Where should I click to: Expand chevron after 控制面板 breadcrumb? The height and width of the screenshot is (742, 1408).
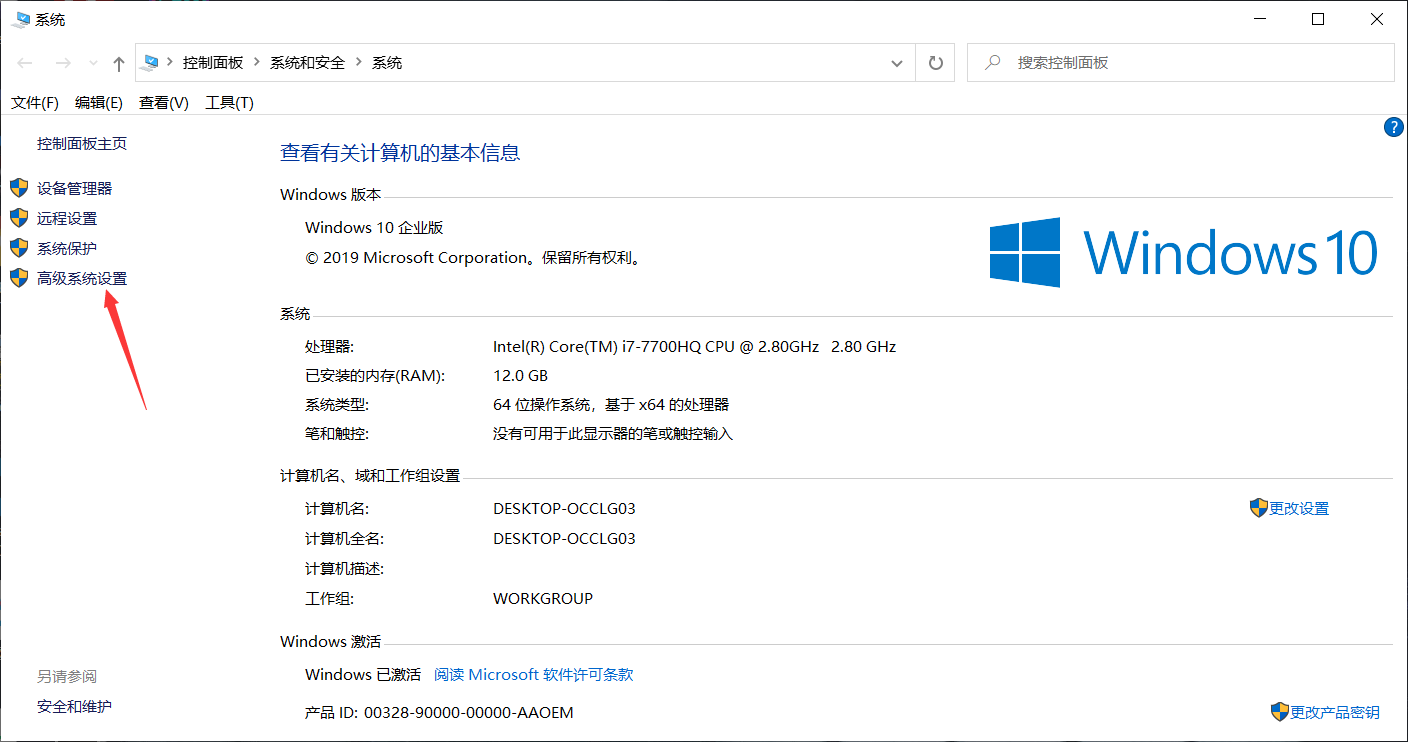[x=257, y=62]
